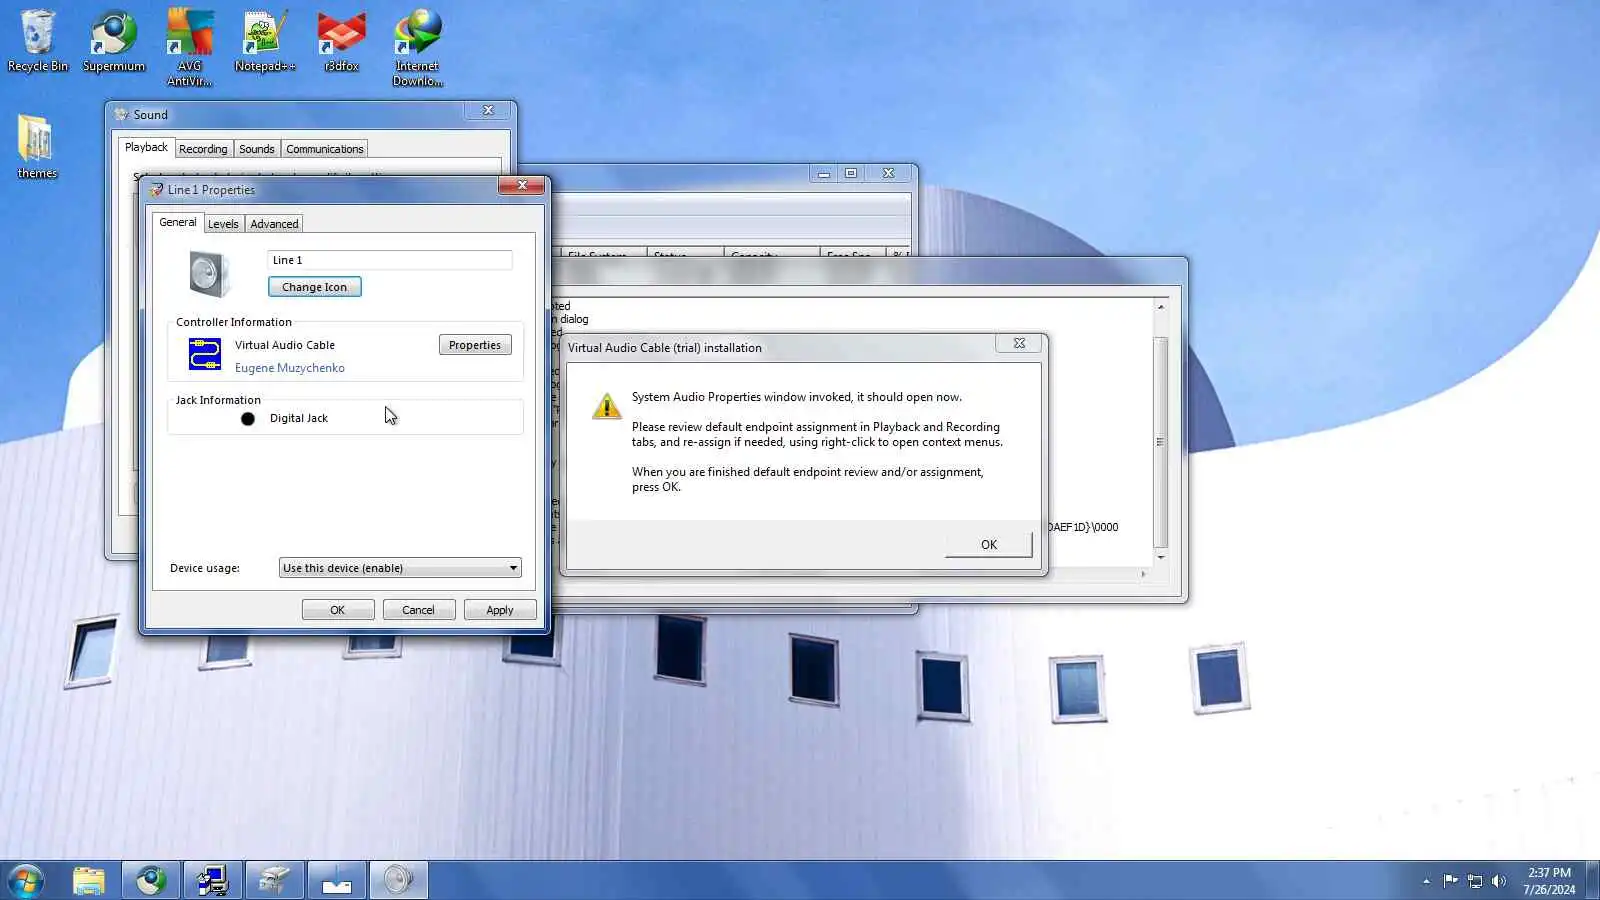
Task: Click the "System Audio Properties window invoked" message
Action: 797,397
